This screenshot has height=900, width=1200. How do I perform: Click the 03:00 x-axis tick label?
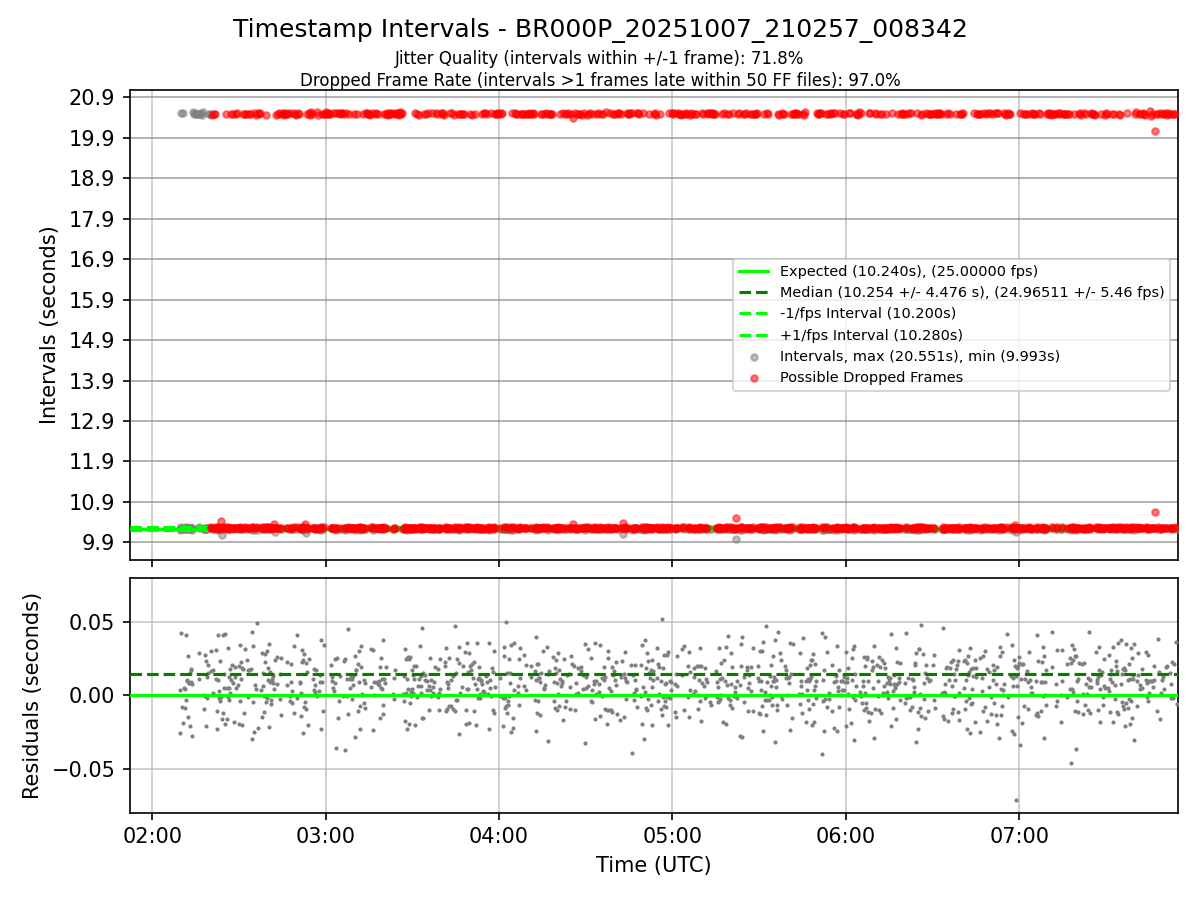[325, 834]
